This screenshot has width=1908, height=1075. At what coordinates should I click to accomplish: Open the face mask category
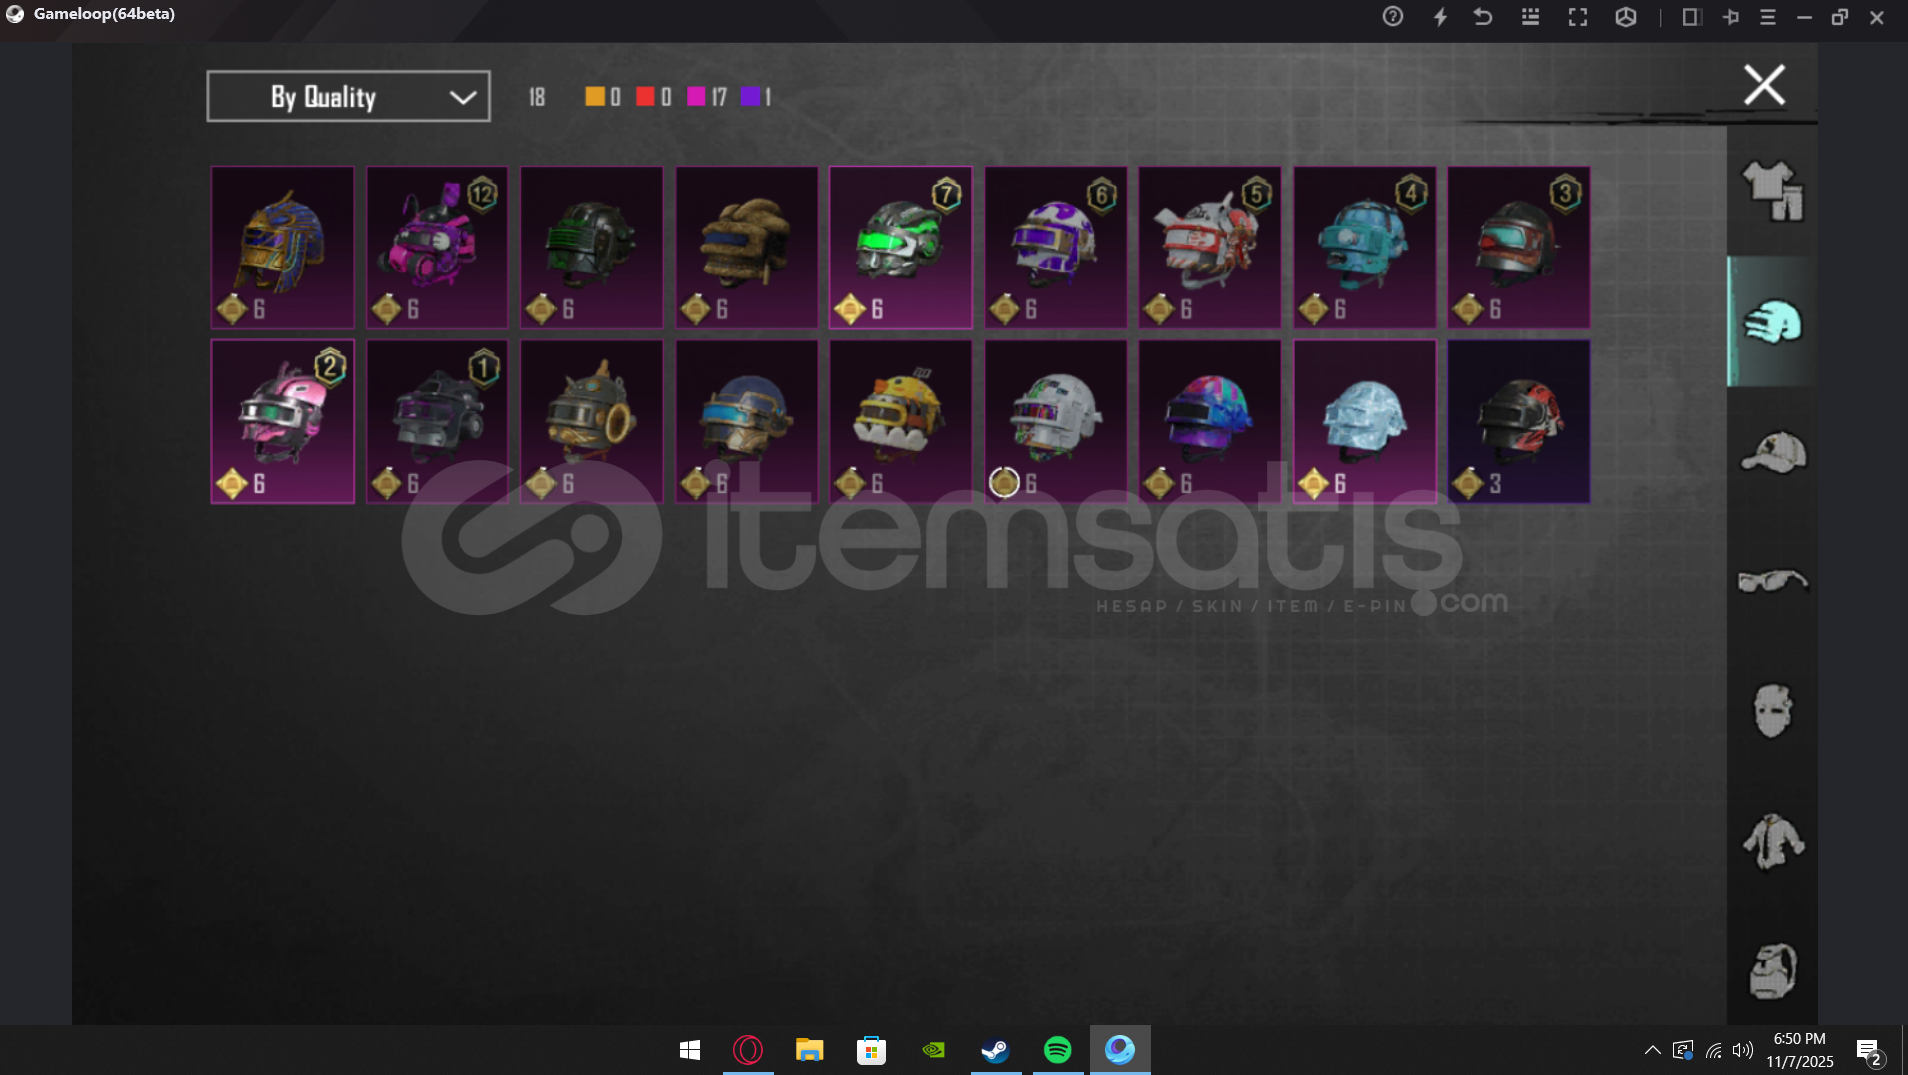[x=1772, y=711]
